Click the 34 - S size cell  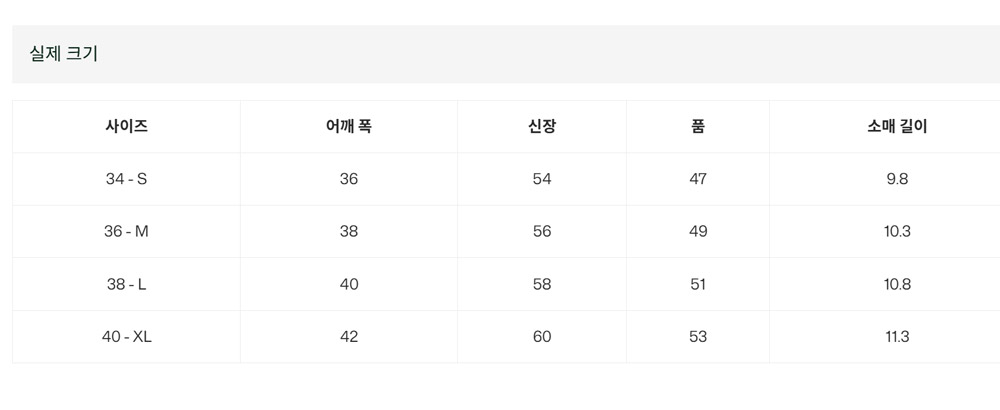[126, 179]
